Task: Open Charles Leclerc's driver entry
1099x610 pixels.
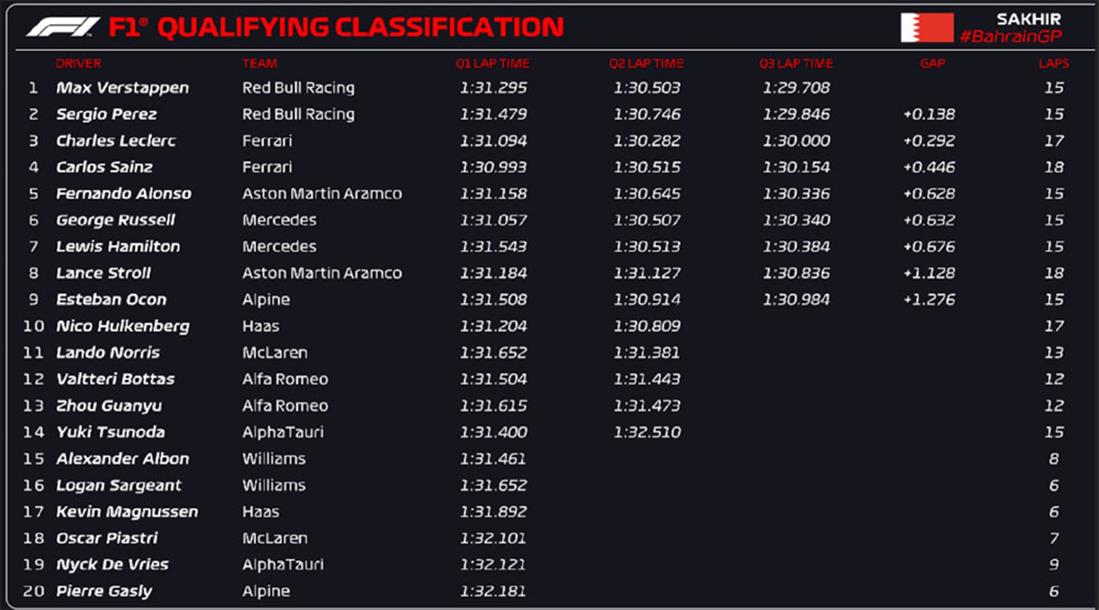Action: click(115, 141)
